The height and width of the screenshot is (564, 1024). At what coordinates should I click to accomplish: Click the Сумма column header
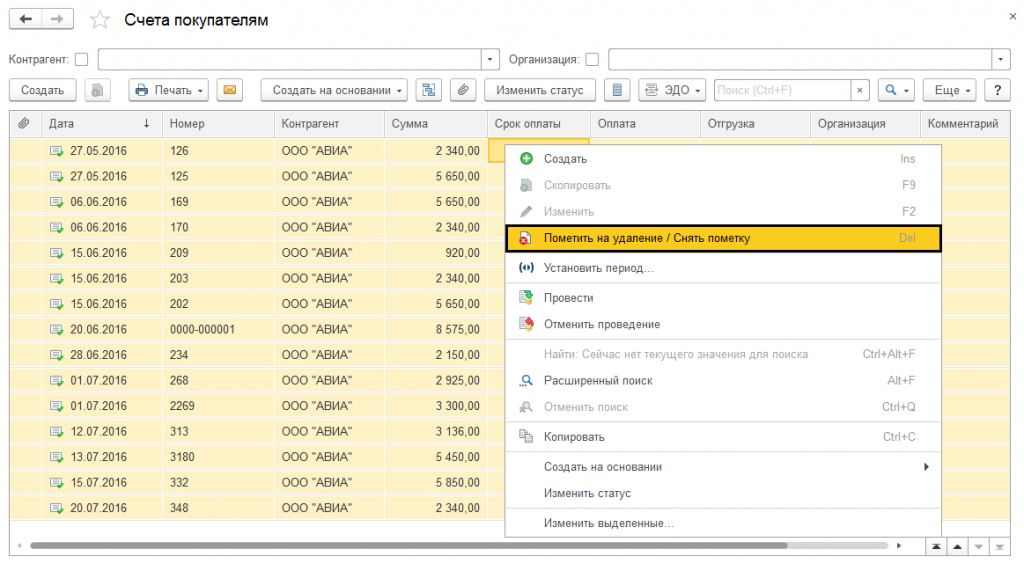pyautogui.click(x=436, y=123)
